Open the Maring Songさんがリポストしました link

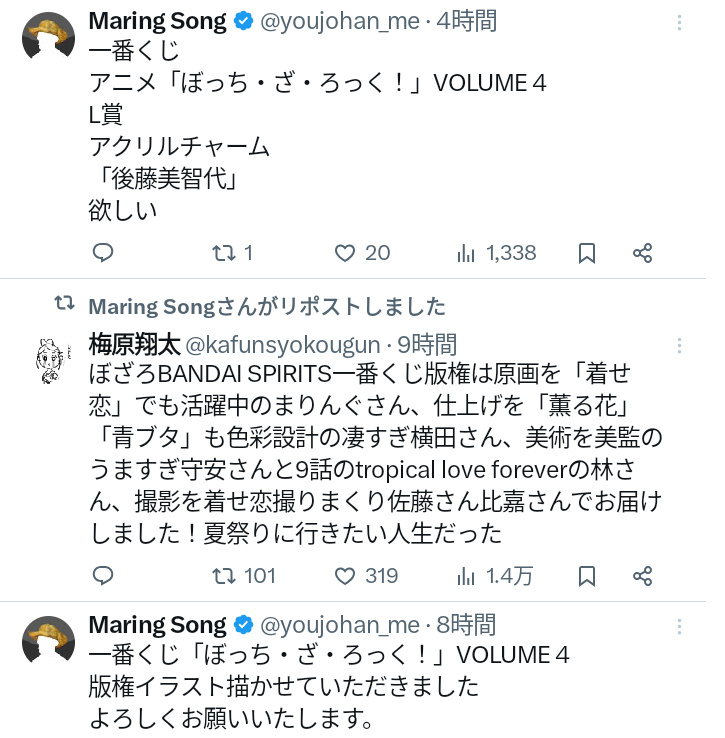click(x=267, y=307)
